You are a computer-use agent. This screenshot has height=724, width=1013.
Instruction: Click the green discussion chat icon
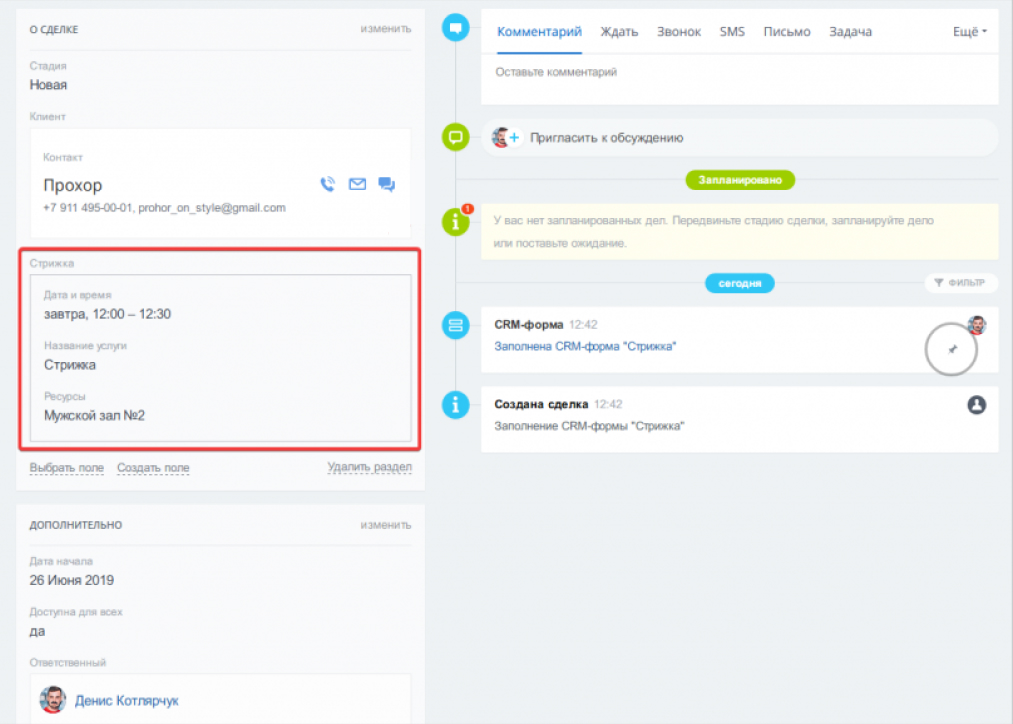click(456, 137)
